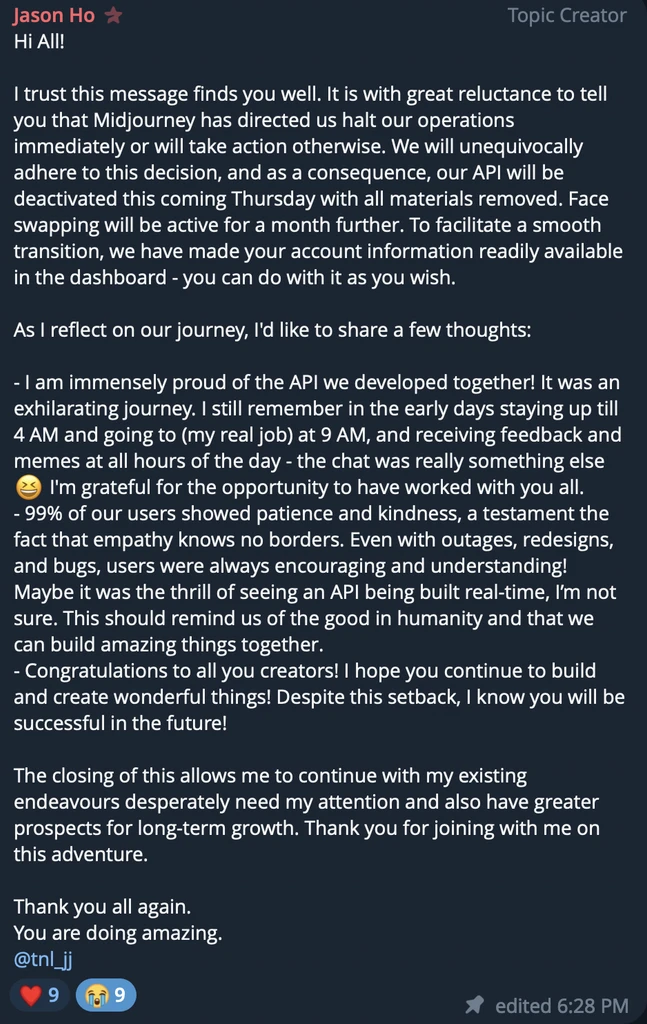Click the Topic Creator label

coord(567,15)
